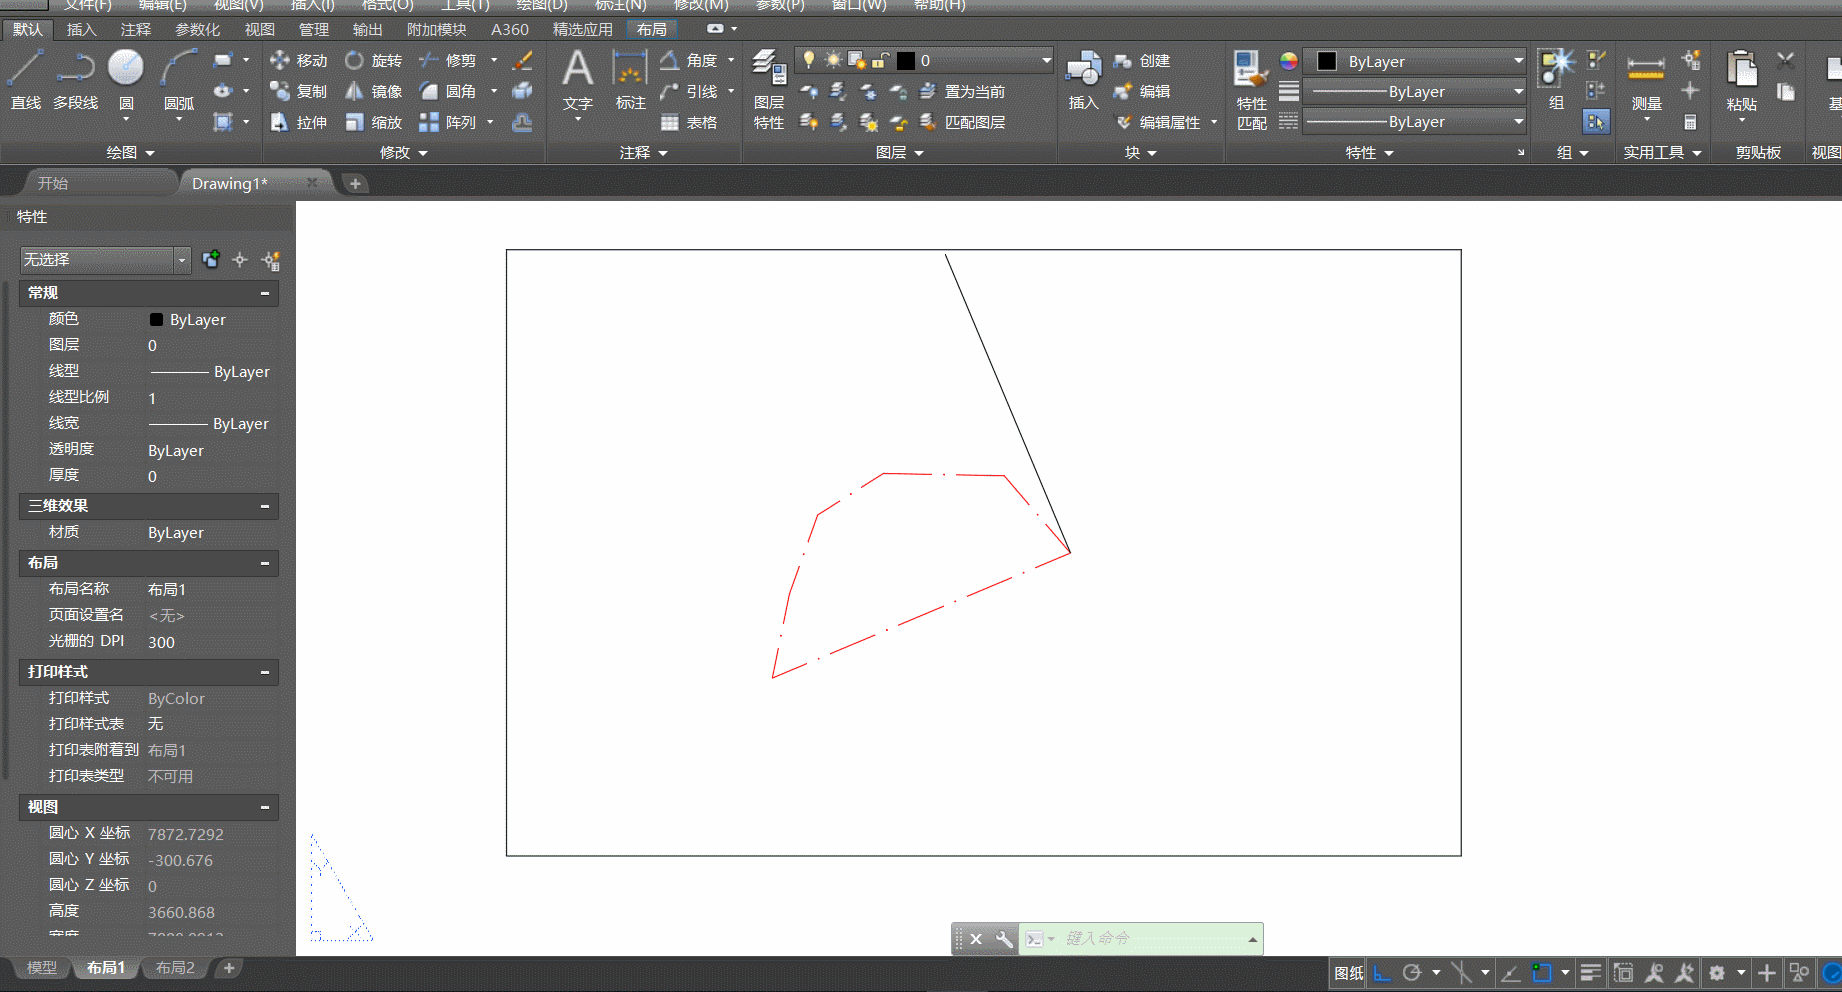Open the 开始 start file tab
1842x992 pixels.
click(53, 184)
